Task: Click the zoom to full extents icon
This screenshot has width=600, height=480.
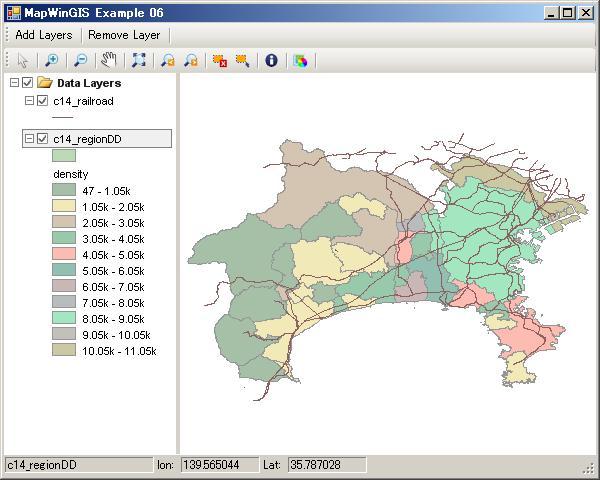Action: click(x=139, y=61)
